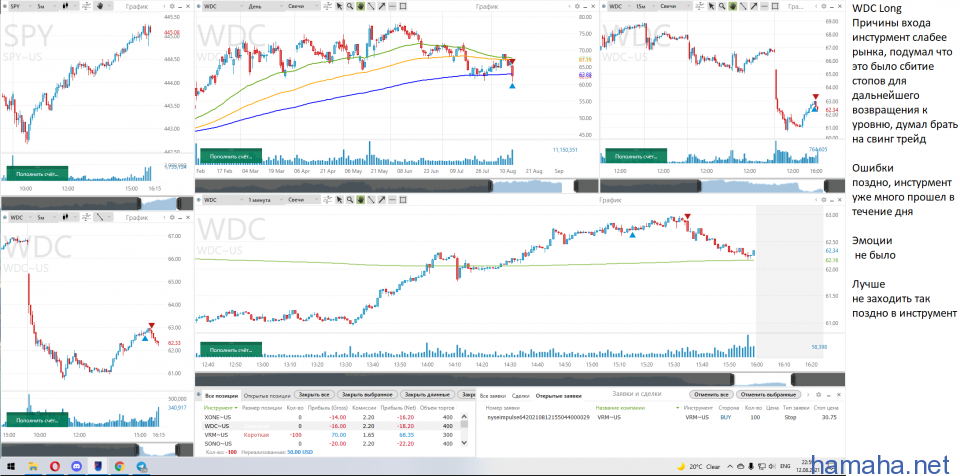The image size is (960, 476).
Task: Click the Закрыть выбранное button
Action: coord(367,395)
